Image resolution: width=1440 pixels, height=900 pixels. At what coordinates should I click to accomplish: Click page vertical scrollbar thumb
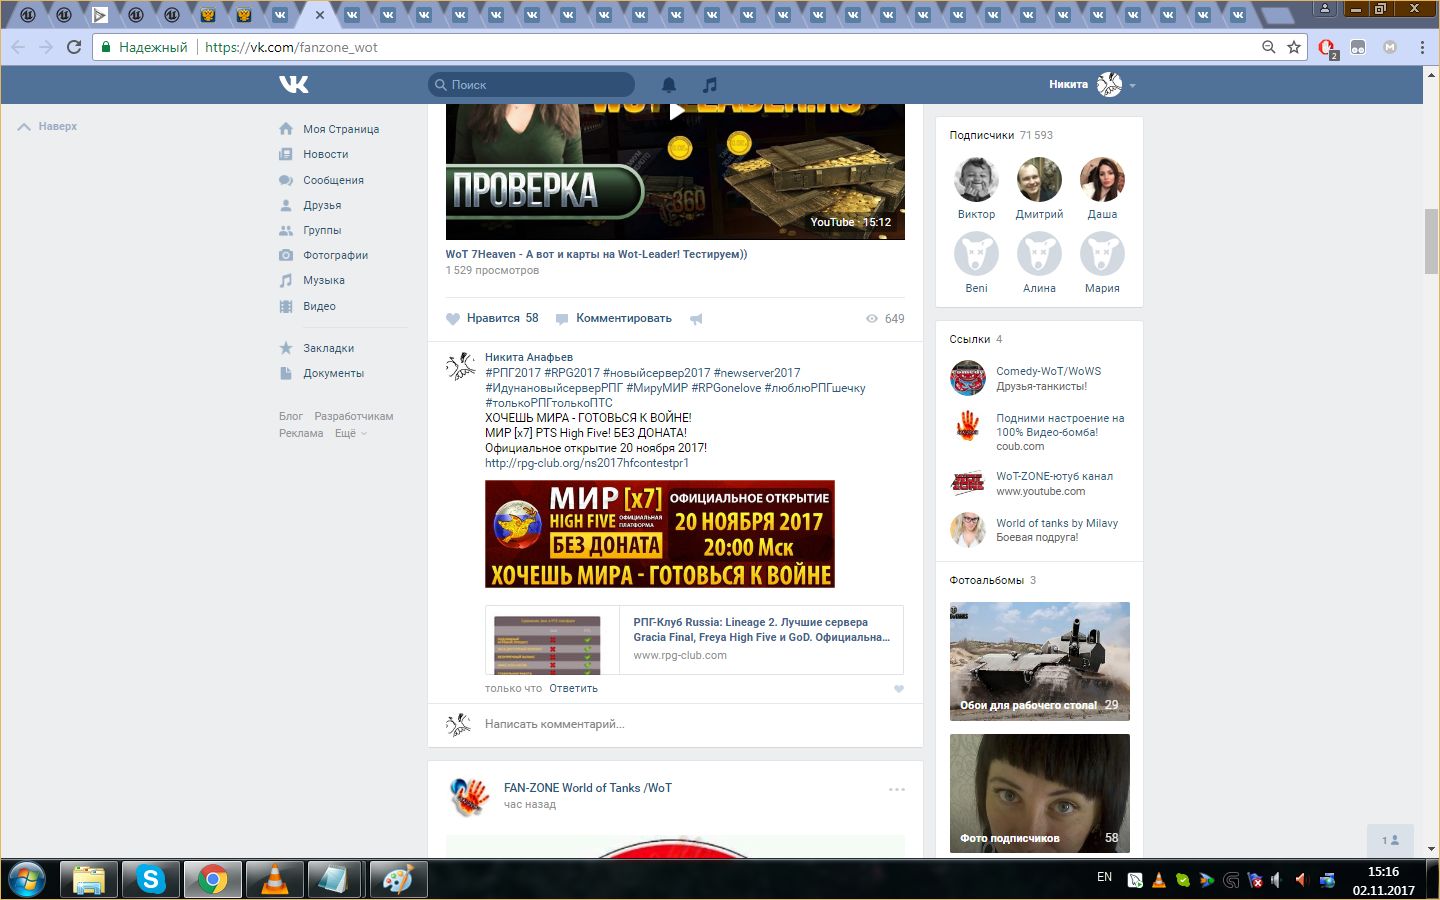tap(1431, 241)
